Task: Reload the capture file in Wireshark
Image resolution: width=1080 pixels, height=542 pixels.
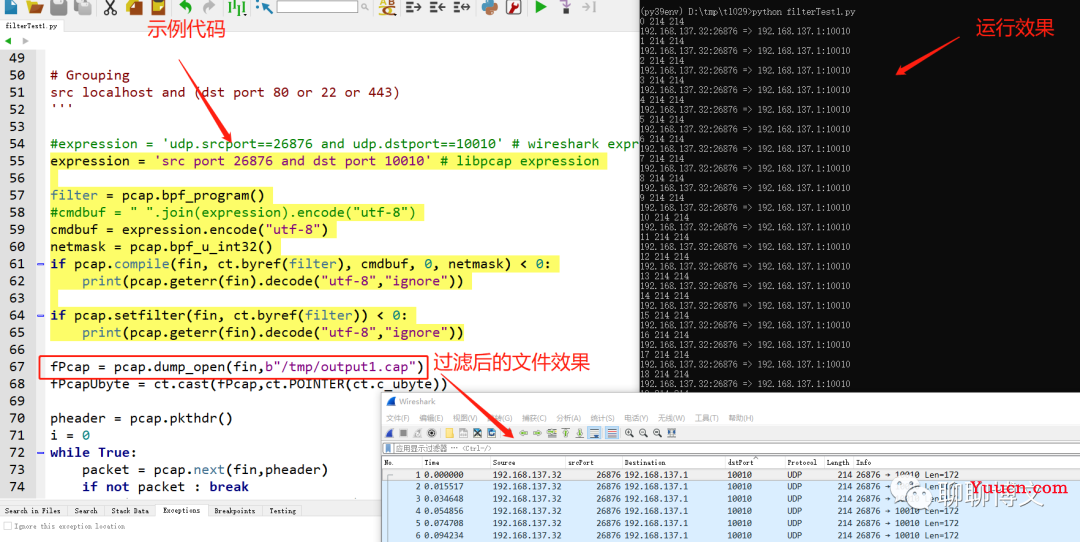Action: 491,433
